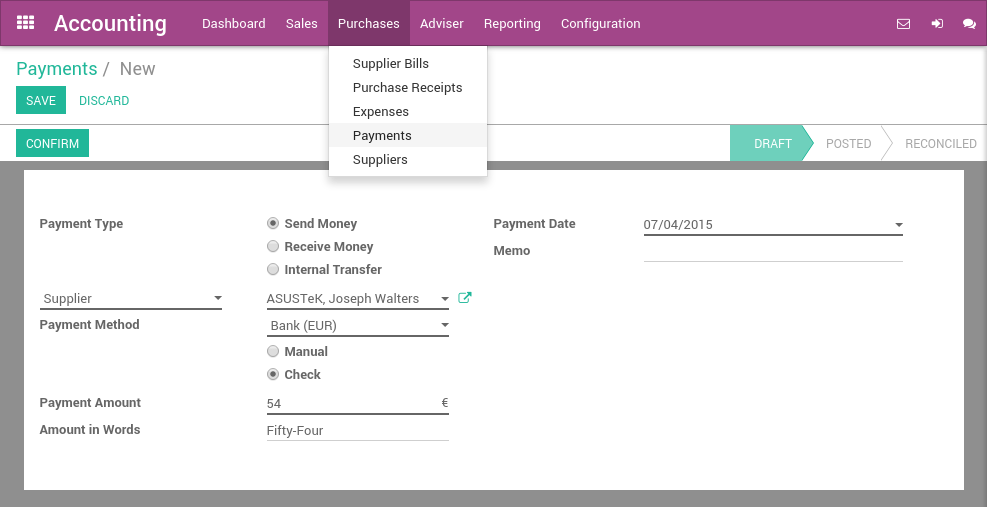This screenshot has width=987, height=507.
Task: Open the apps grid menu icon
Action: tap(26, 23)
